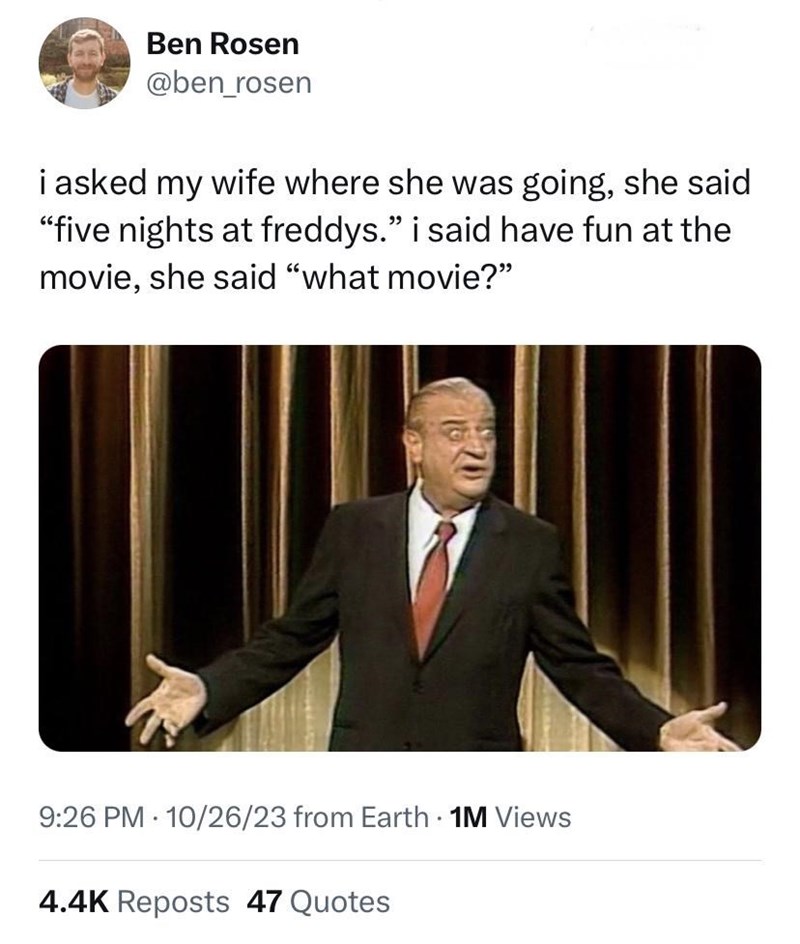Click the comedian's face in the image
The image size is (800, 944).
click(x=454, y=437)
